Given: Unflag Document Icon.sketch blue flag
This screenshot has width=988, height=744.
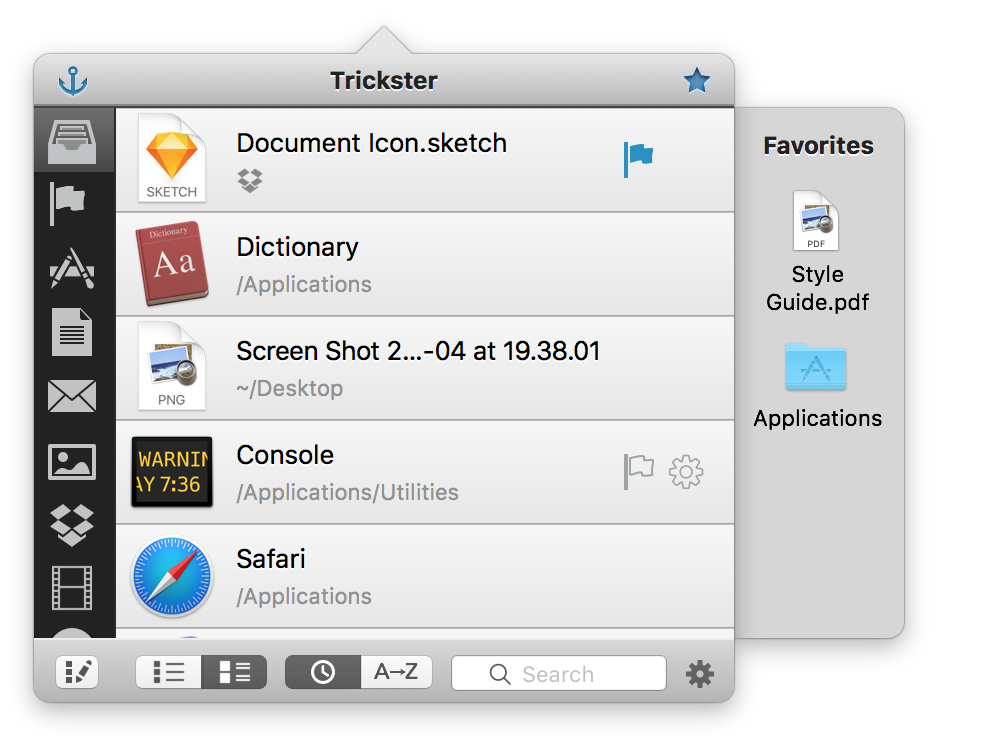Looking at the screenshot, I should [638, 159].
